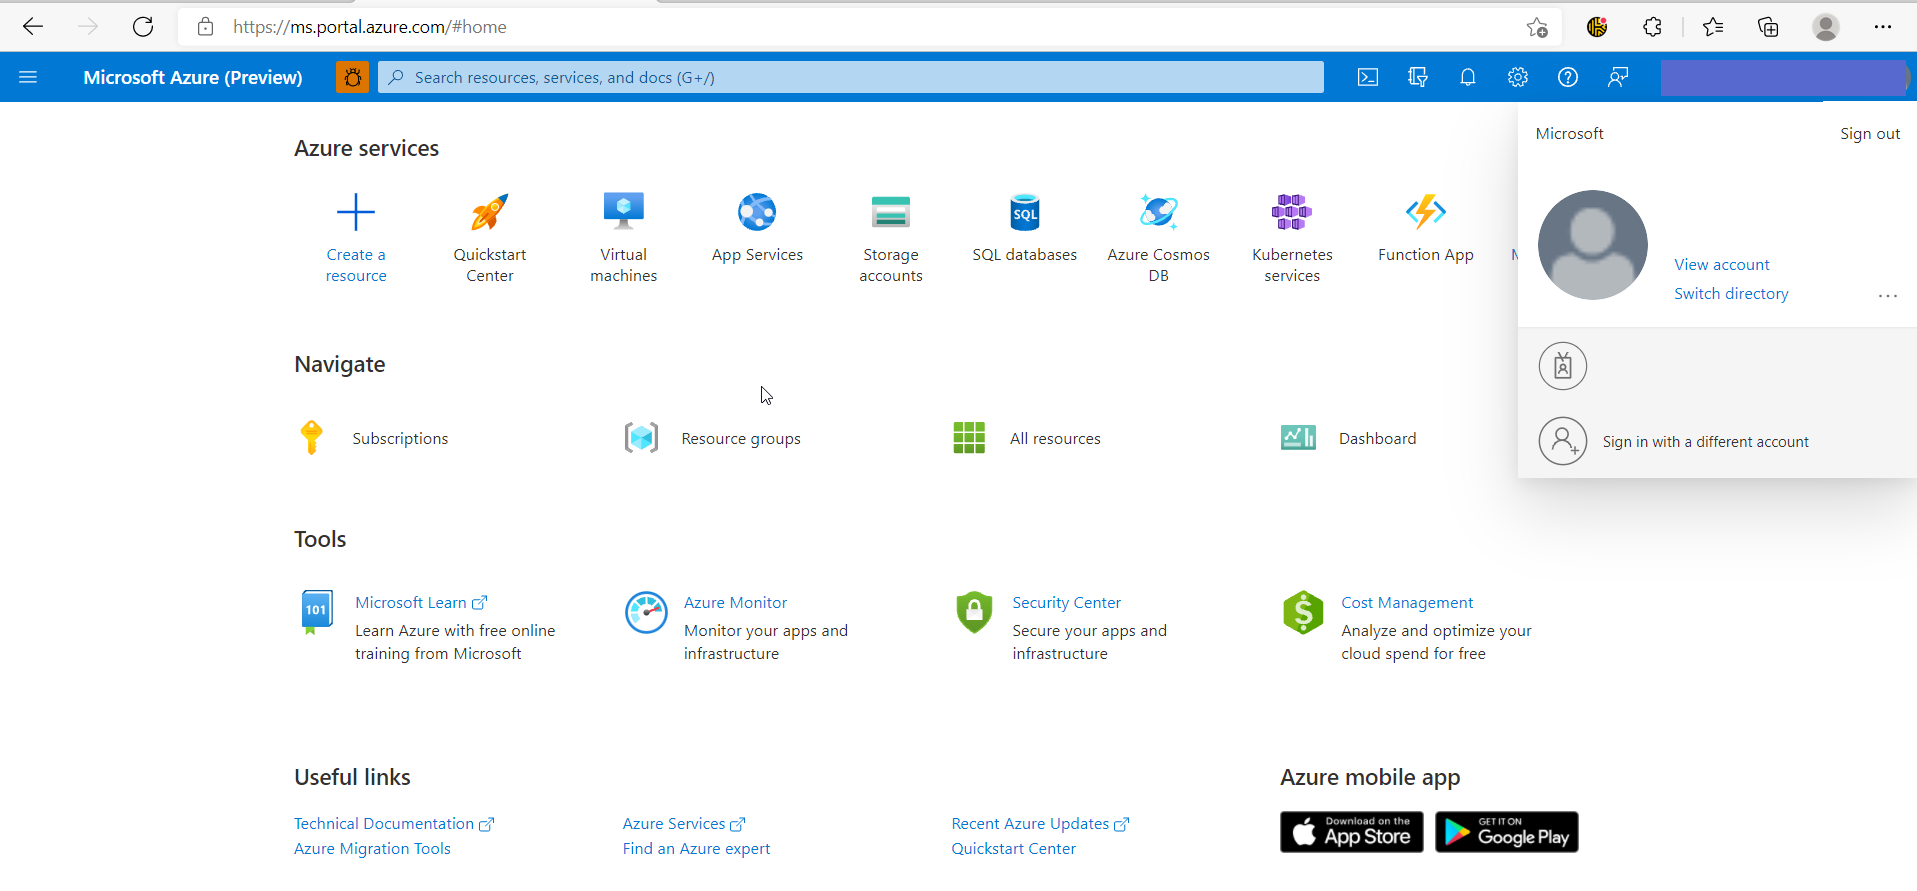Image resolution: width=1917 pixels, height=891 pixels.
Task: Open browser Extensions puzzle icon
Action: pos(1652,27)
